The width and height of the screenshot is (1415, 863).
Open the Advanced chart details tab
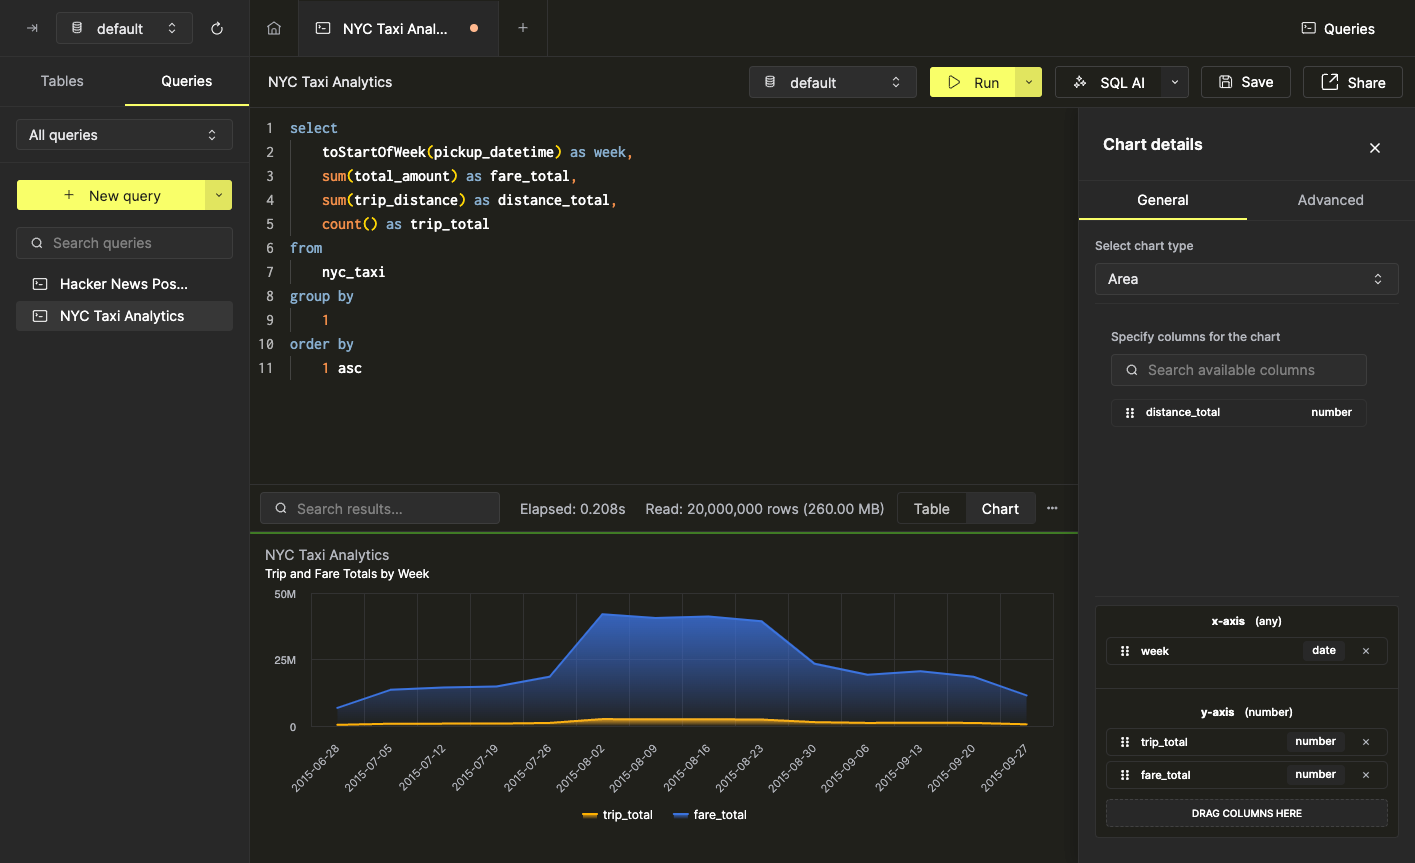[1330, 200]
